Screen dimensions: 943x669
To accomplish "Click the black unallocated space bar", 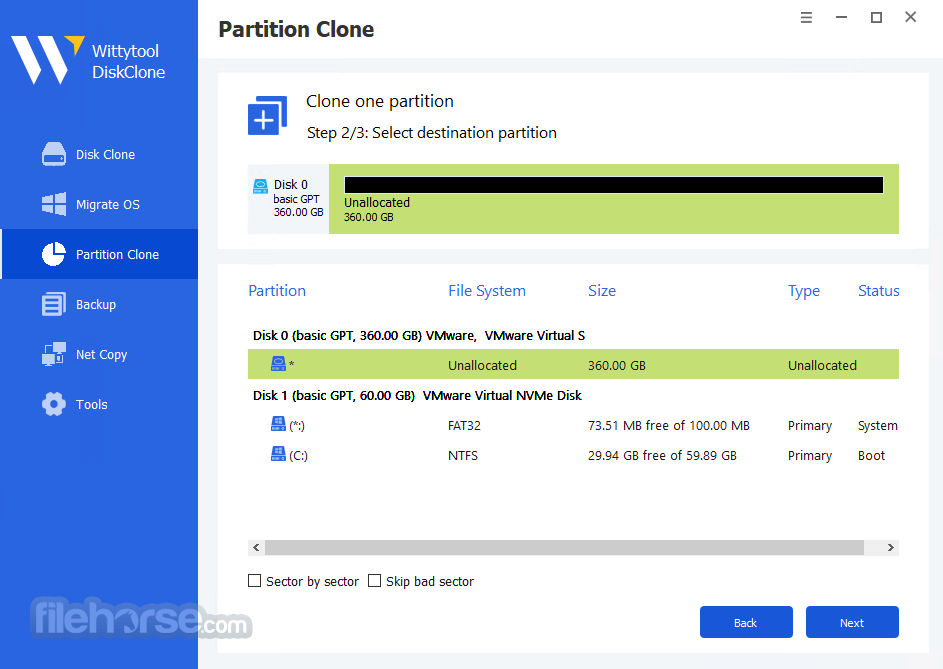I will coord(613,185).
